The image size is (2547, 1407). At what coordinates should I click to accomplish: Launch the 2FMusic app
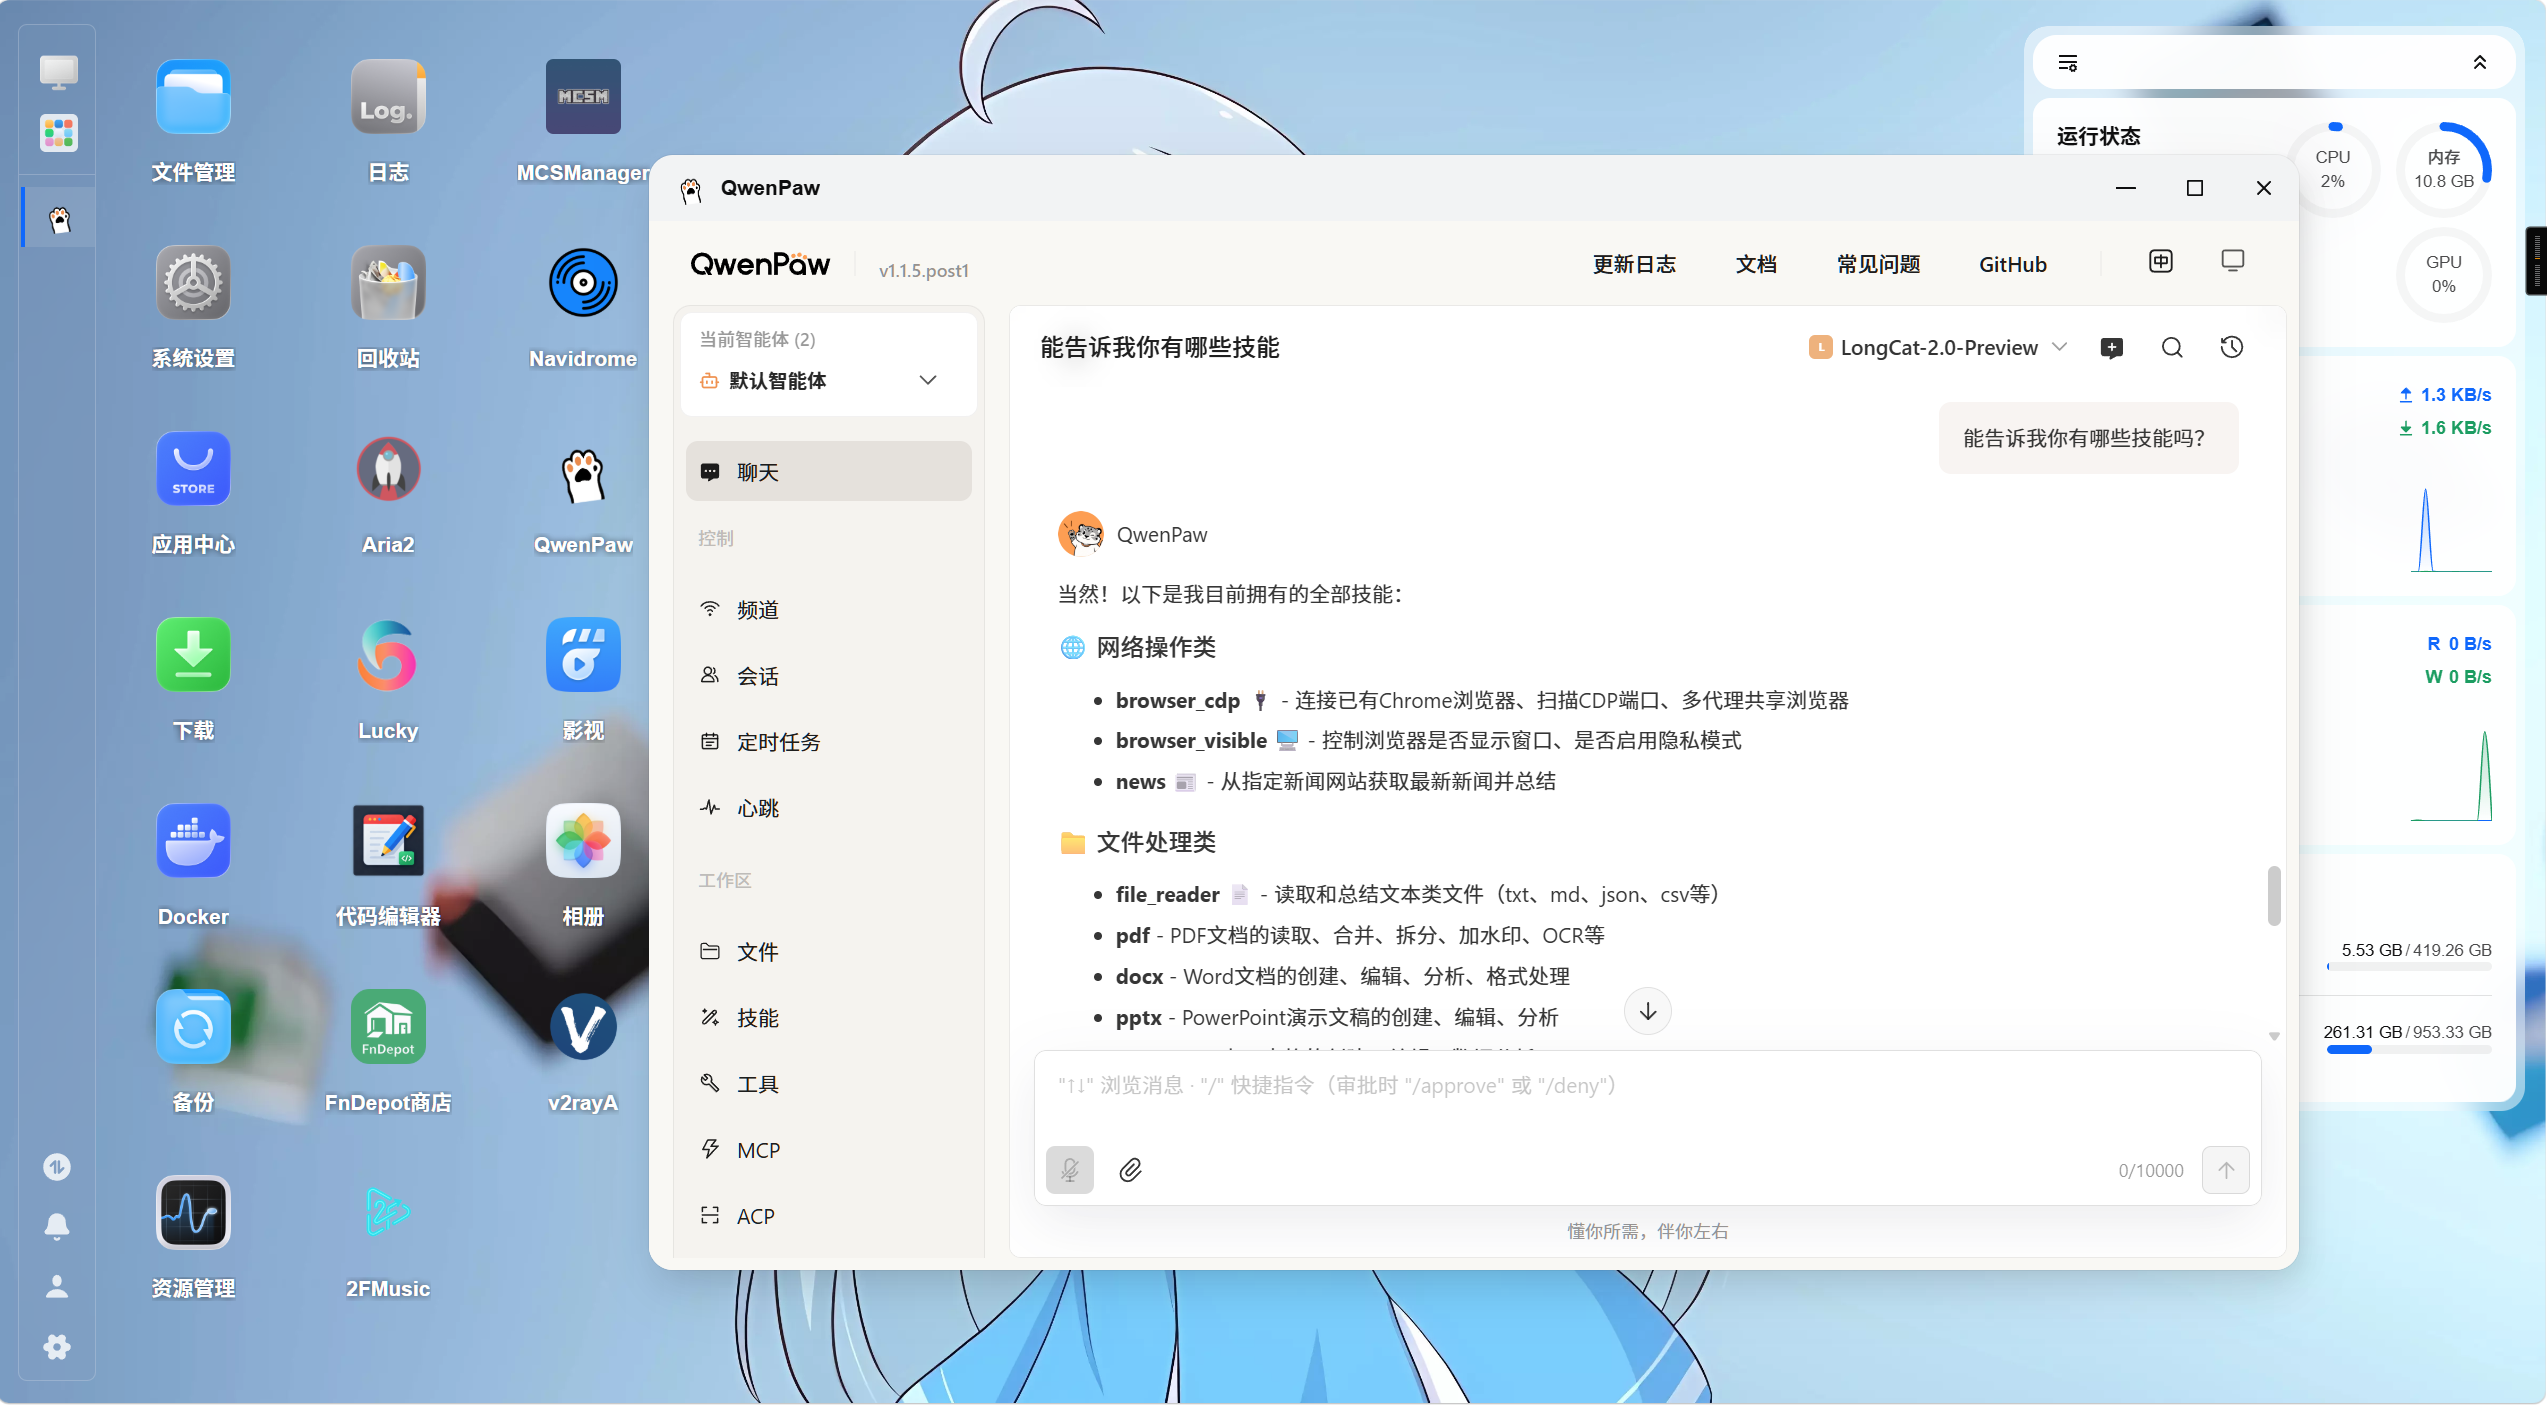point(388,1213)
